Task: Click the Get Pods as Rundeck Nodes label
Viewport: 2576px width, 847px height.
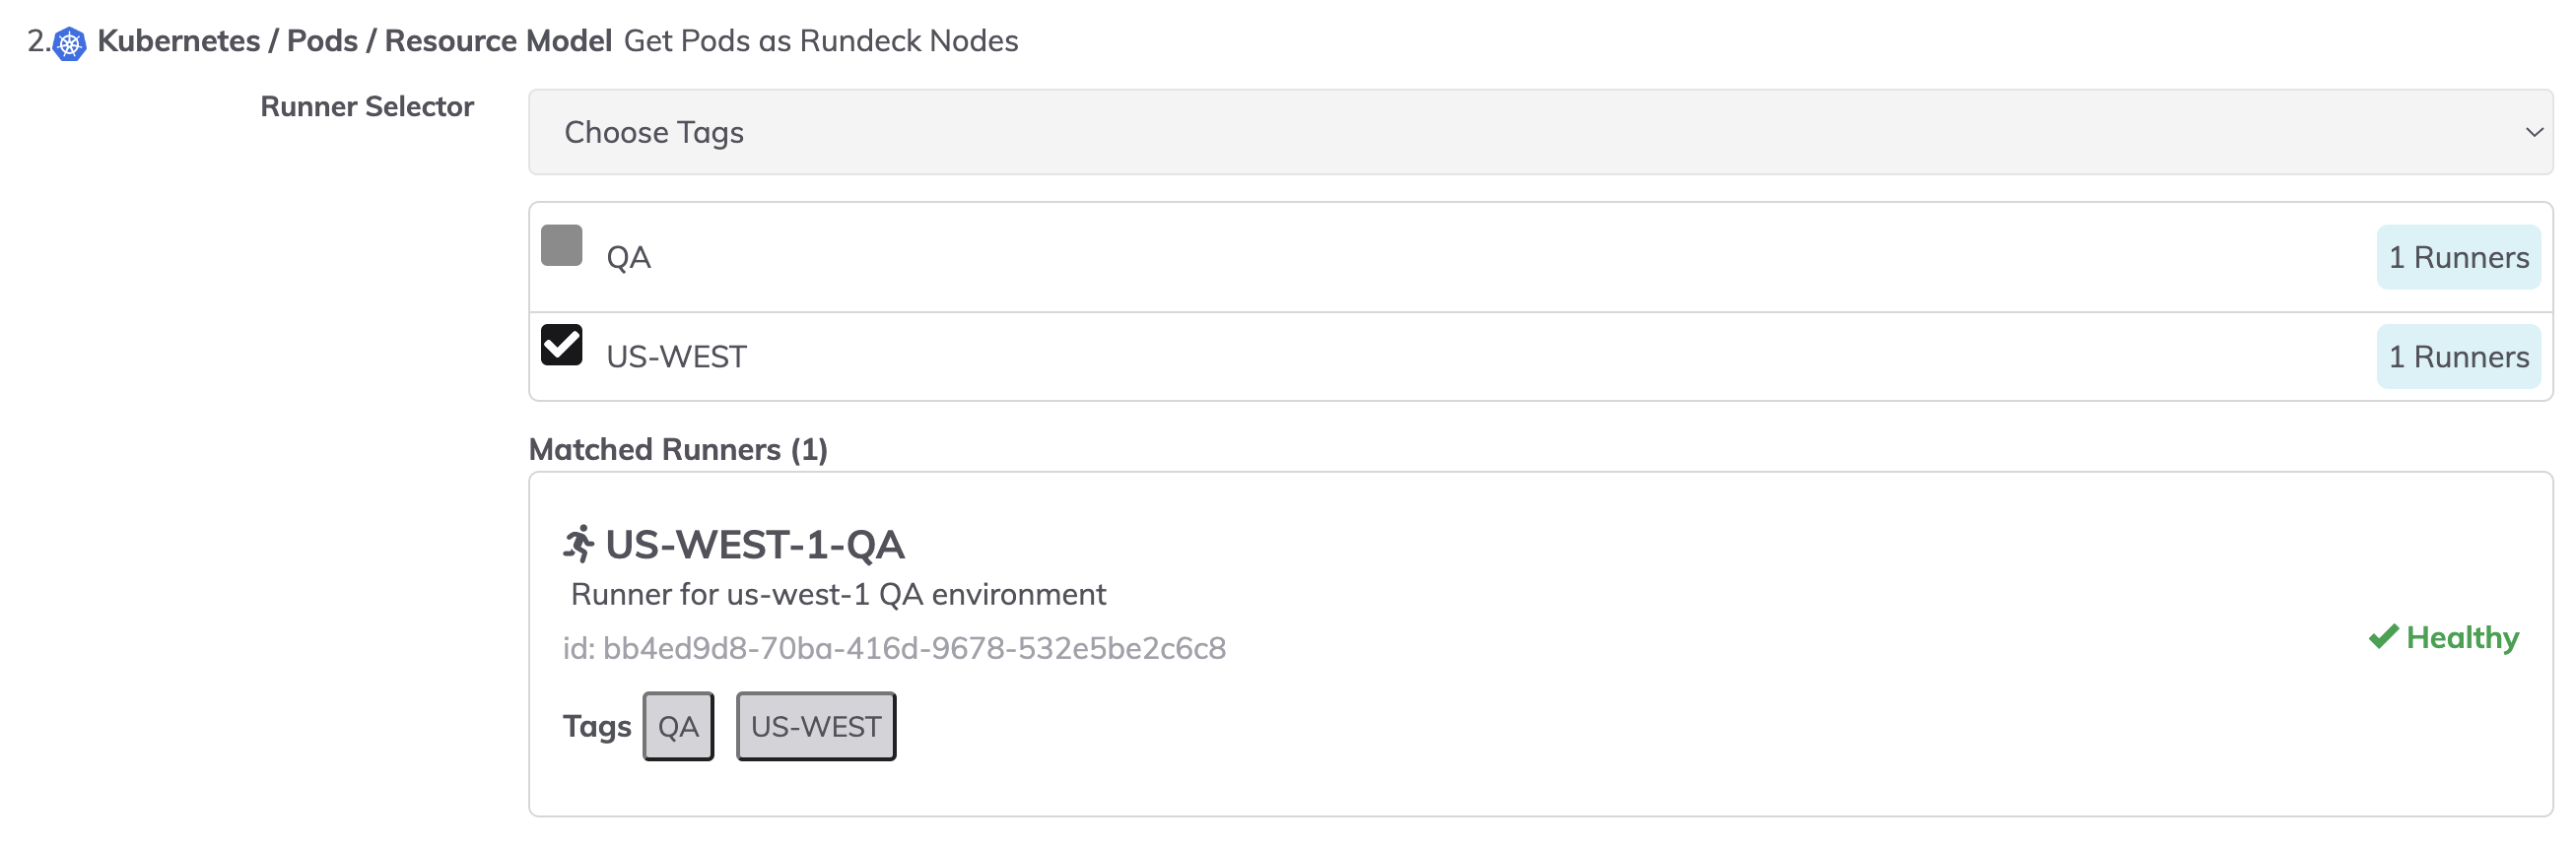Action: pos(820,41)
